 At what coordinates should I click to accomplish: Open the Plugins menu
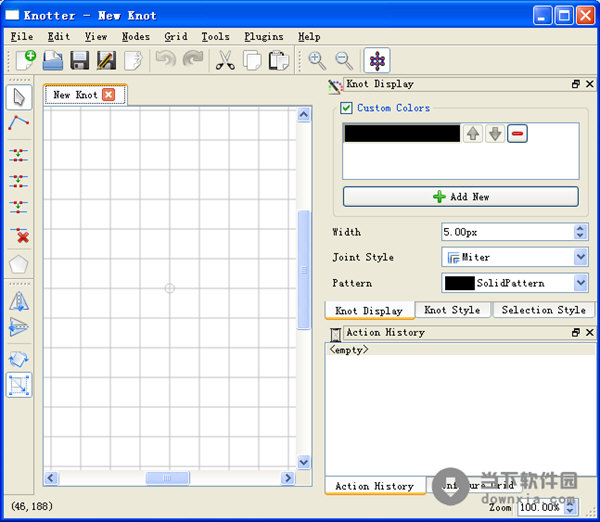[x=263, y=37]
